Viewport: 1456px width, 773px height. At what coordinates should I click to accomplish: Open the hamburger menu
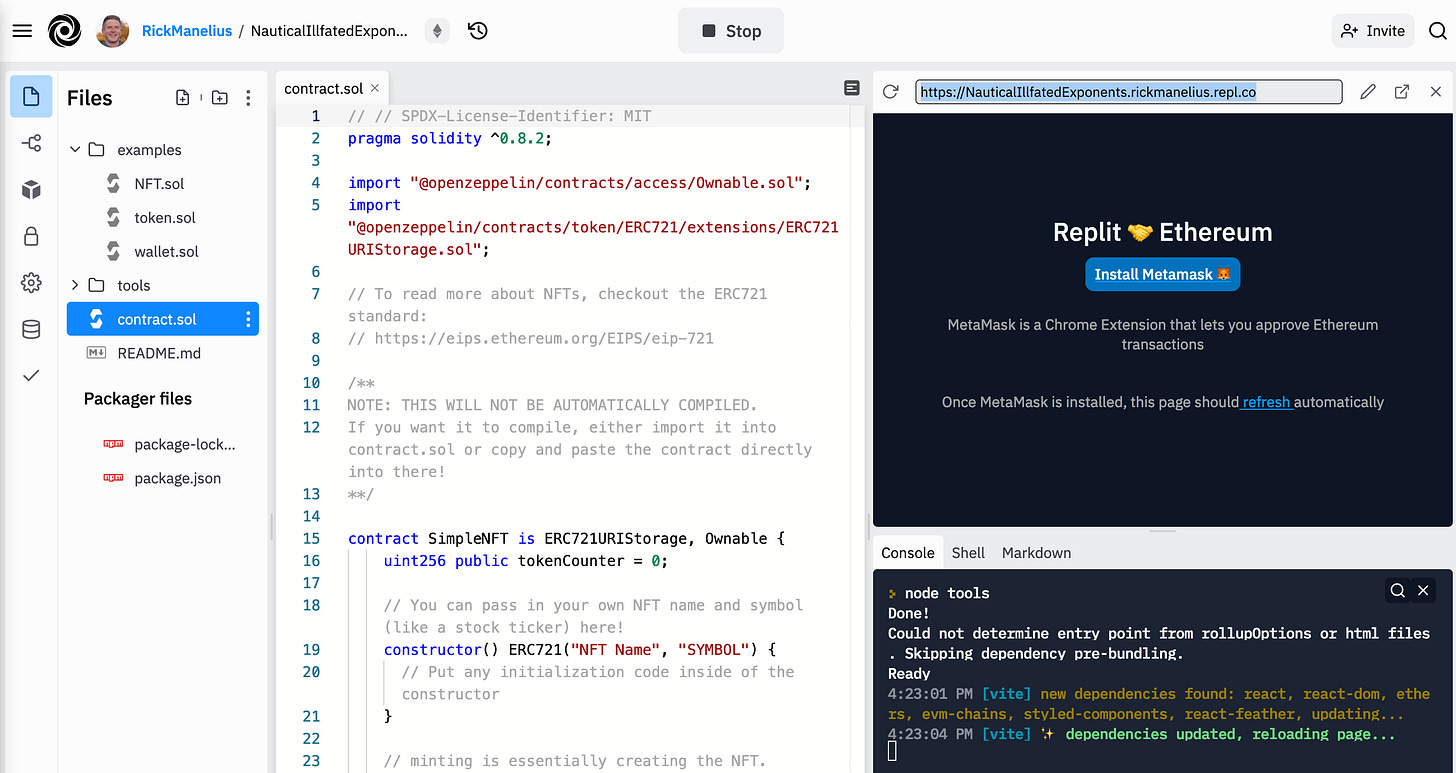pyautogui.click(x=22, y=31)
